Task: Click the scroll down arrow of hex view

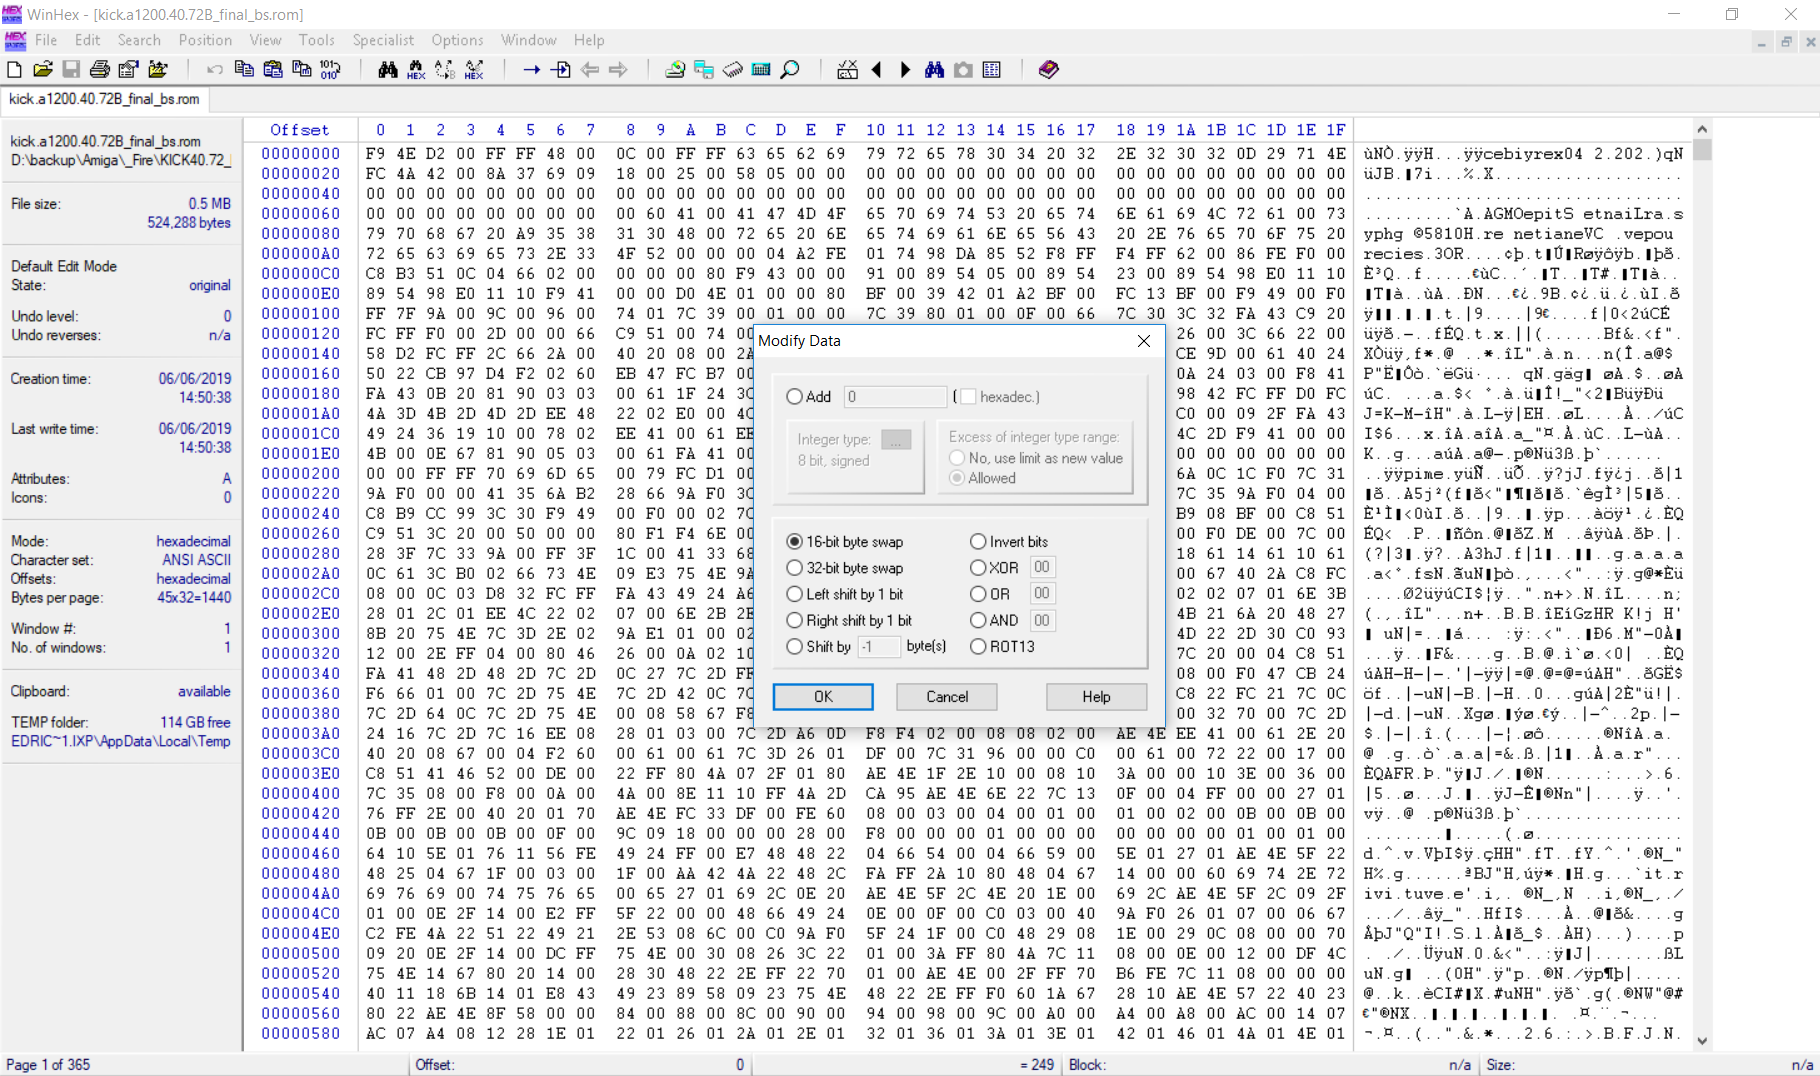Action: tap(1702, 1041)
